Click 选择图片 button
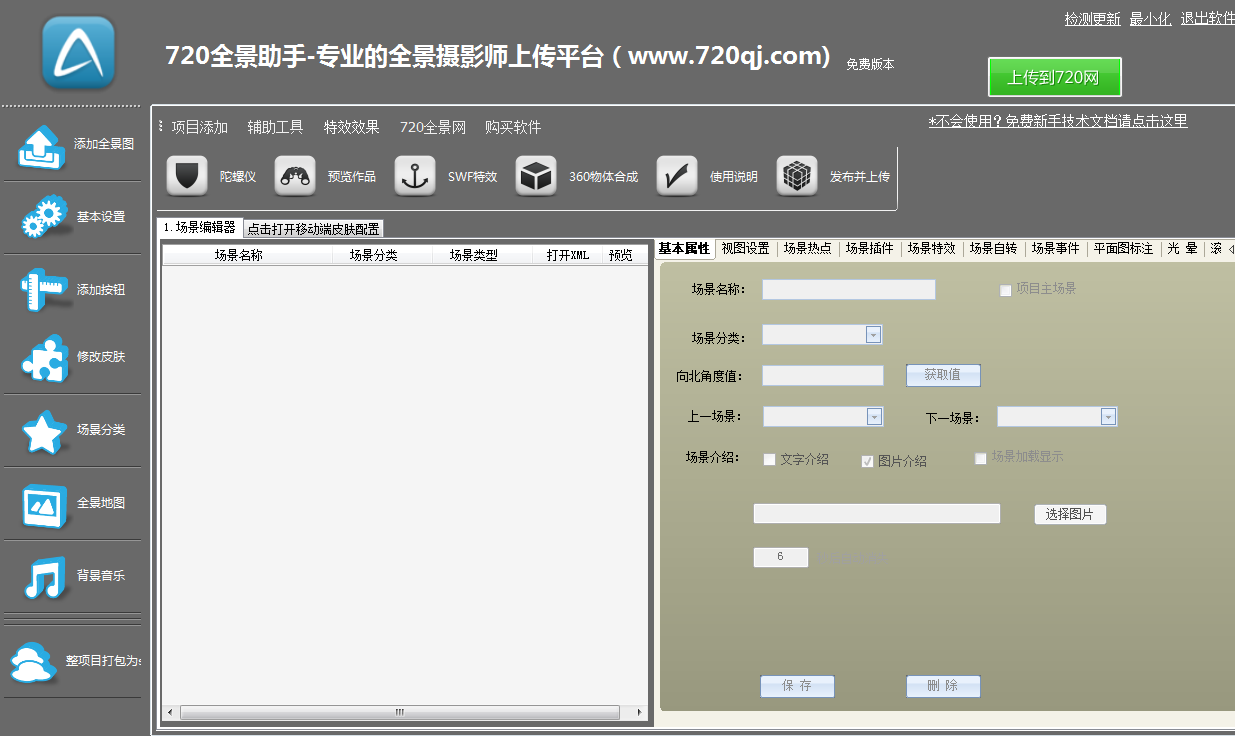The height and width of the screenshot is (736, 1235). coord(1070,514)
